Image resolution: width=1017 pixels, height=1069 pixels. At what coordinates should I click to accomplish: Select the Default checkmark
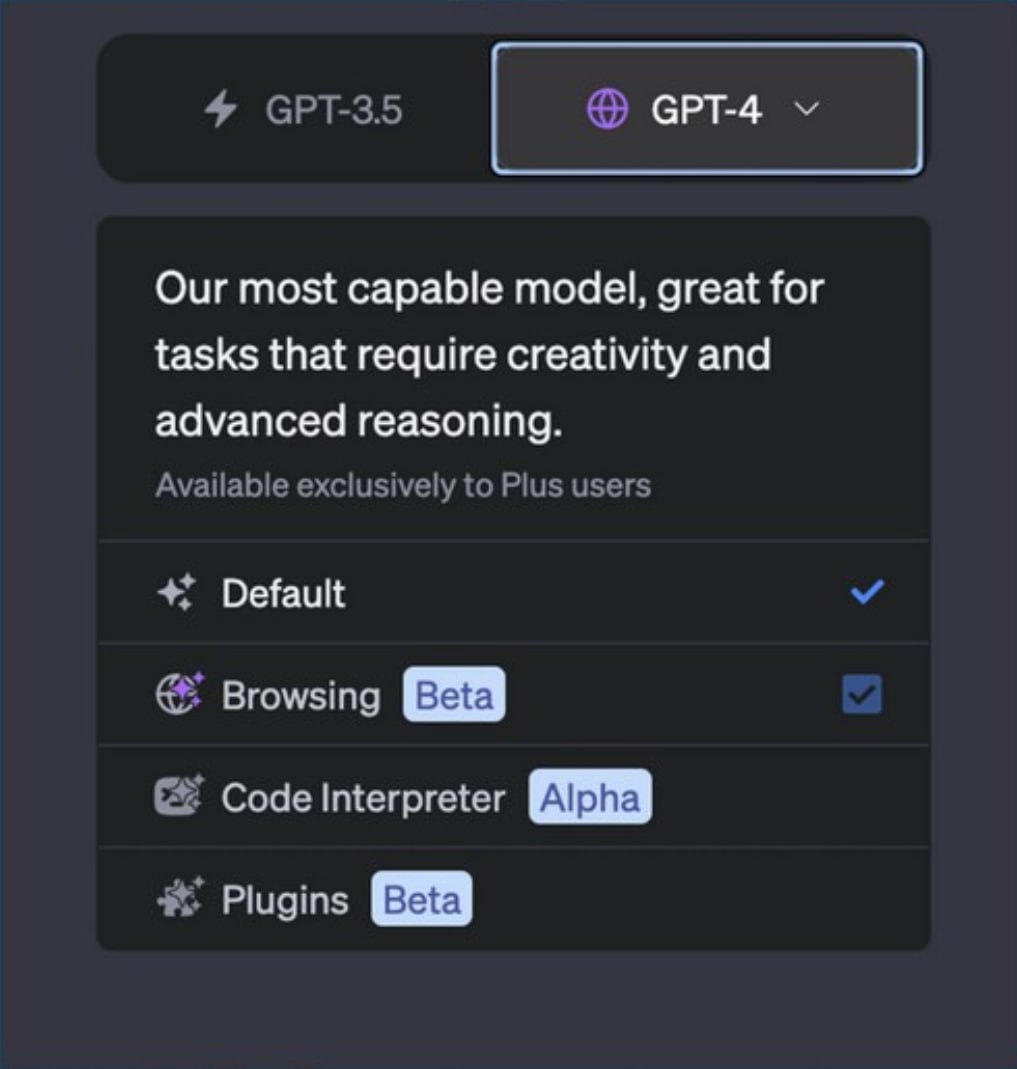click(866, 592)
